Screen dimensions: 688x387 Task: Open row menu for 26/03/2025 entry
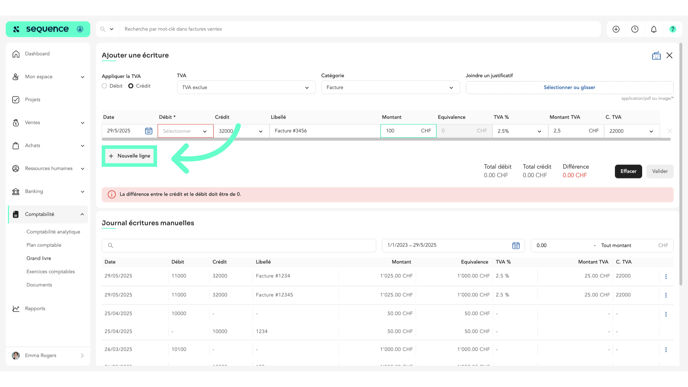pos(666,350)
